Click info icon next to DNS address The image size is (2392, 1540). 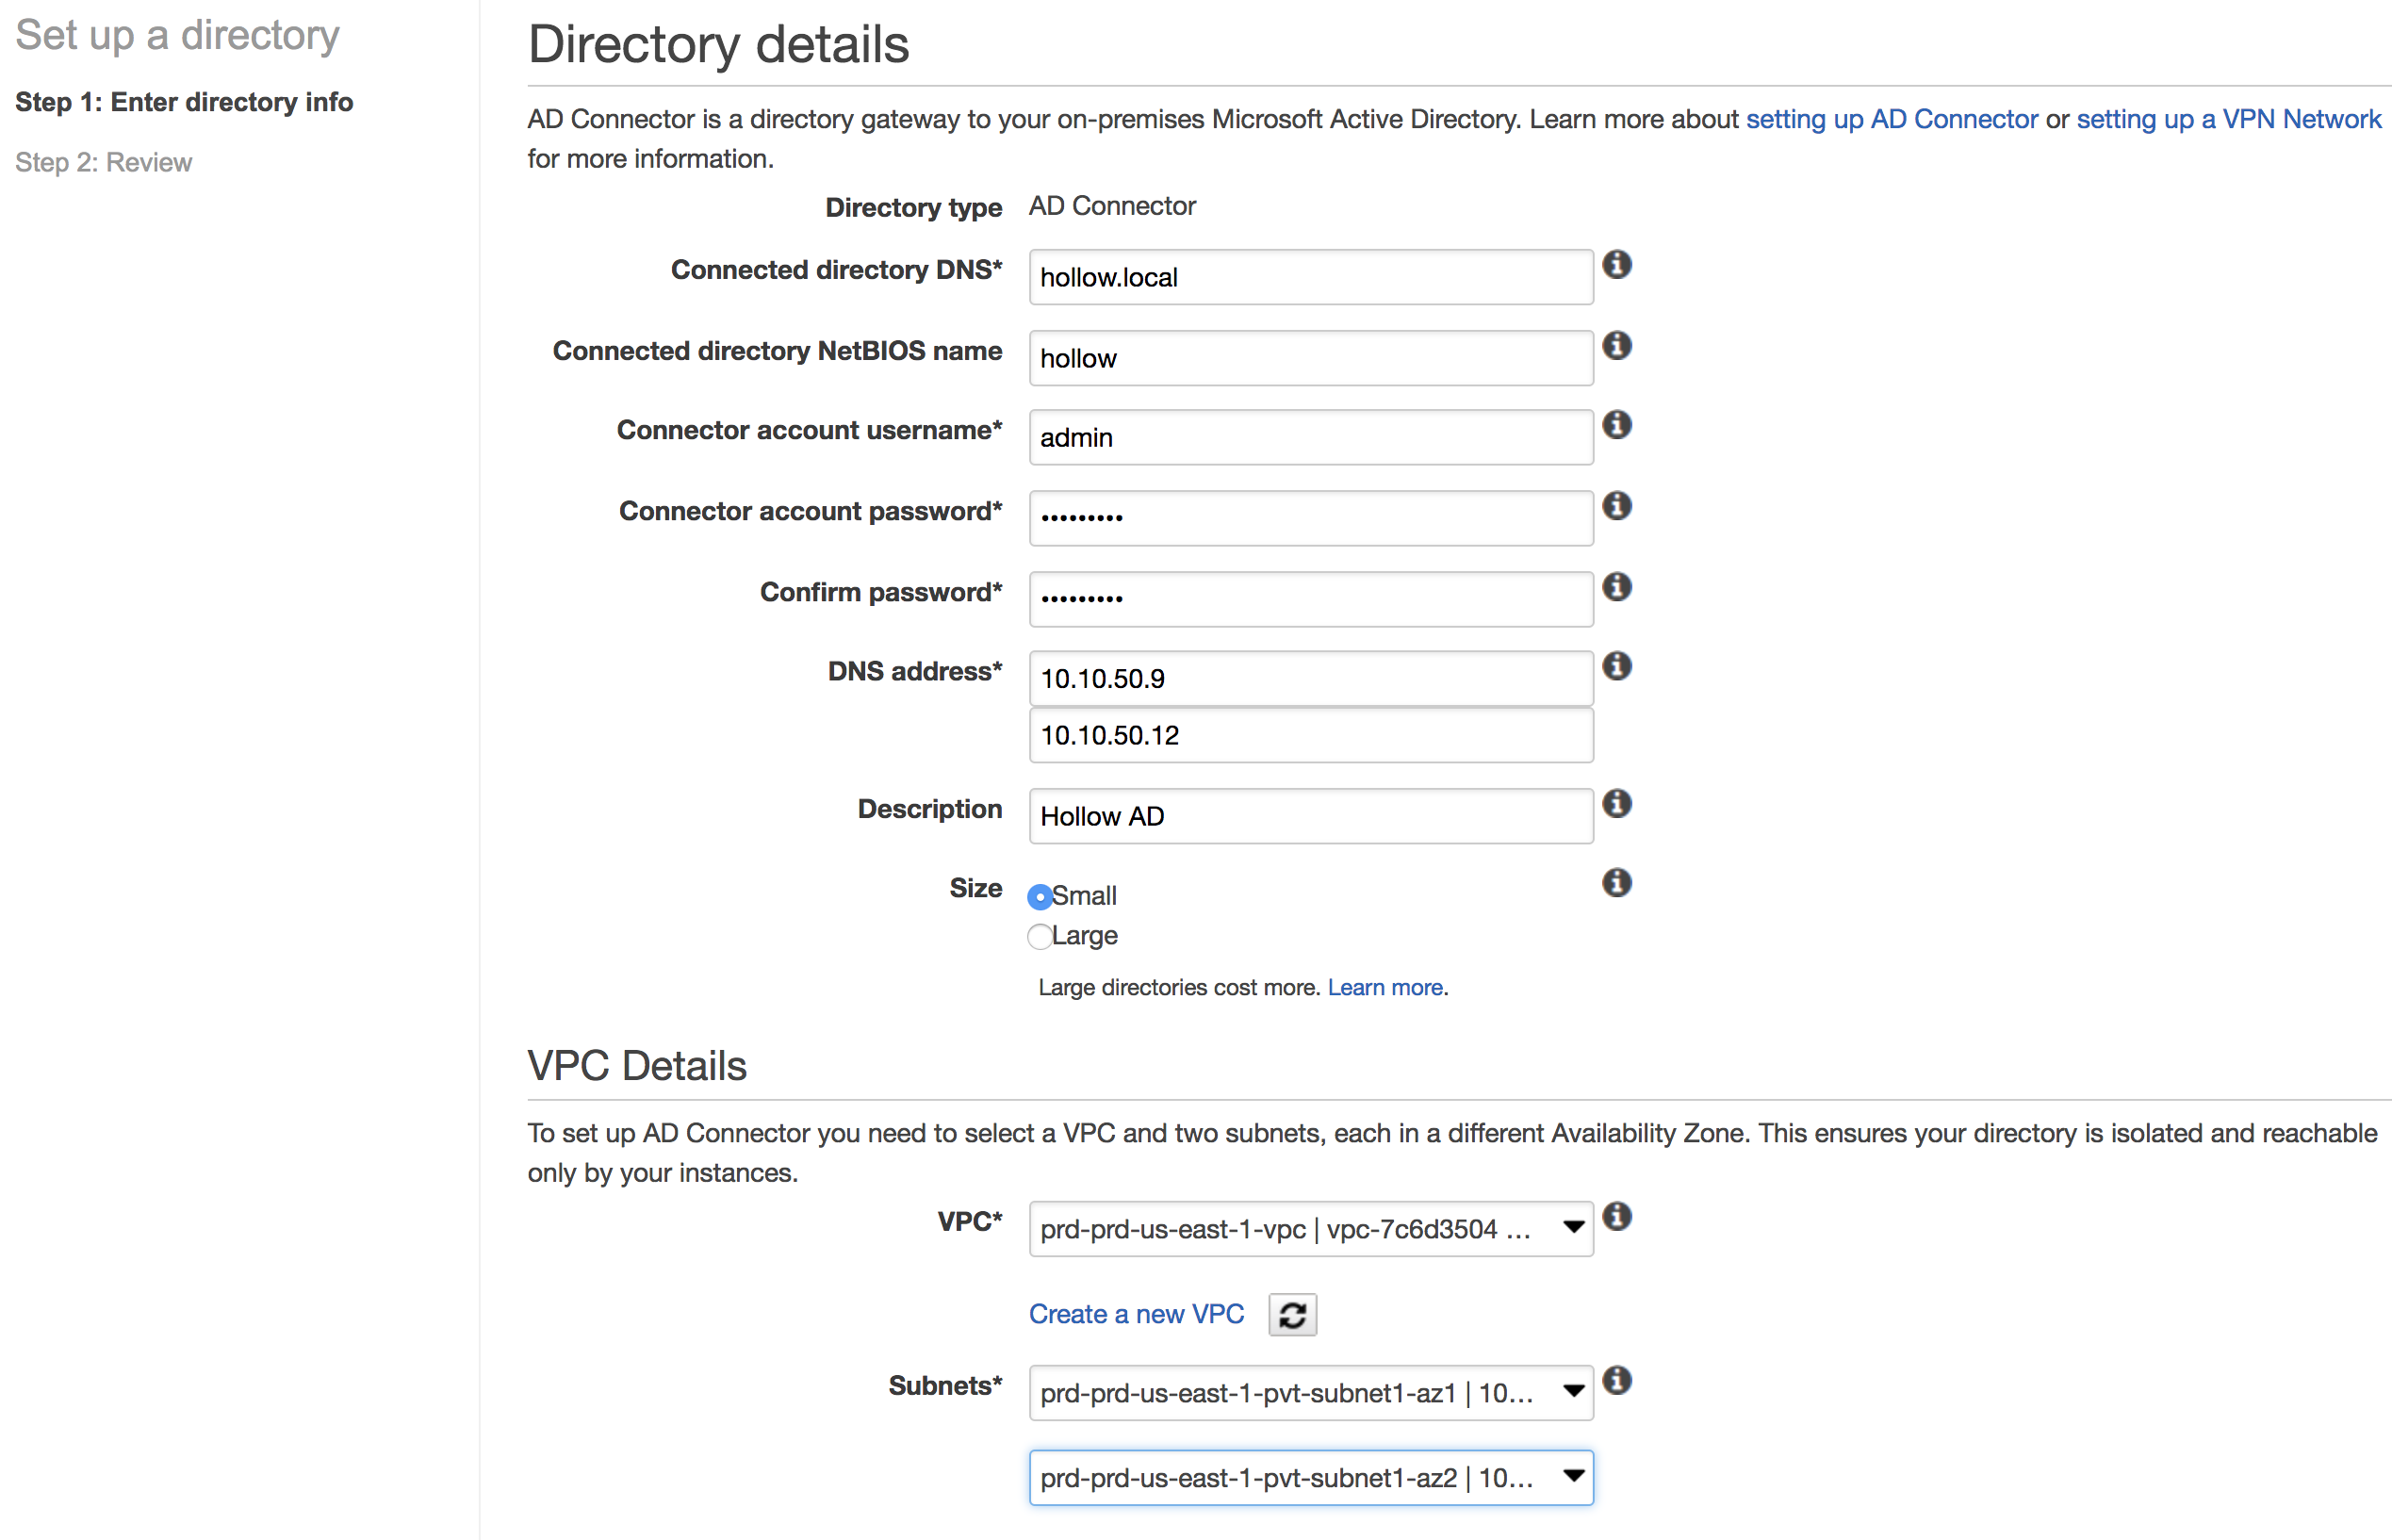pos(1616,666)
